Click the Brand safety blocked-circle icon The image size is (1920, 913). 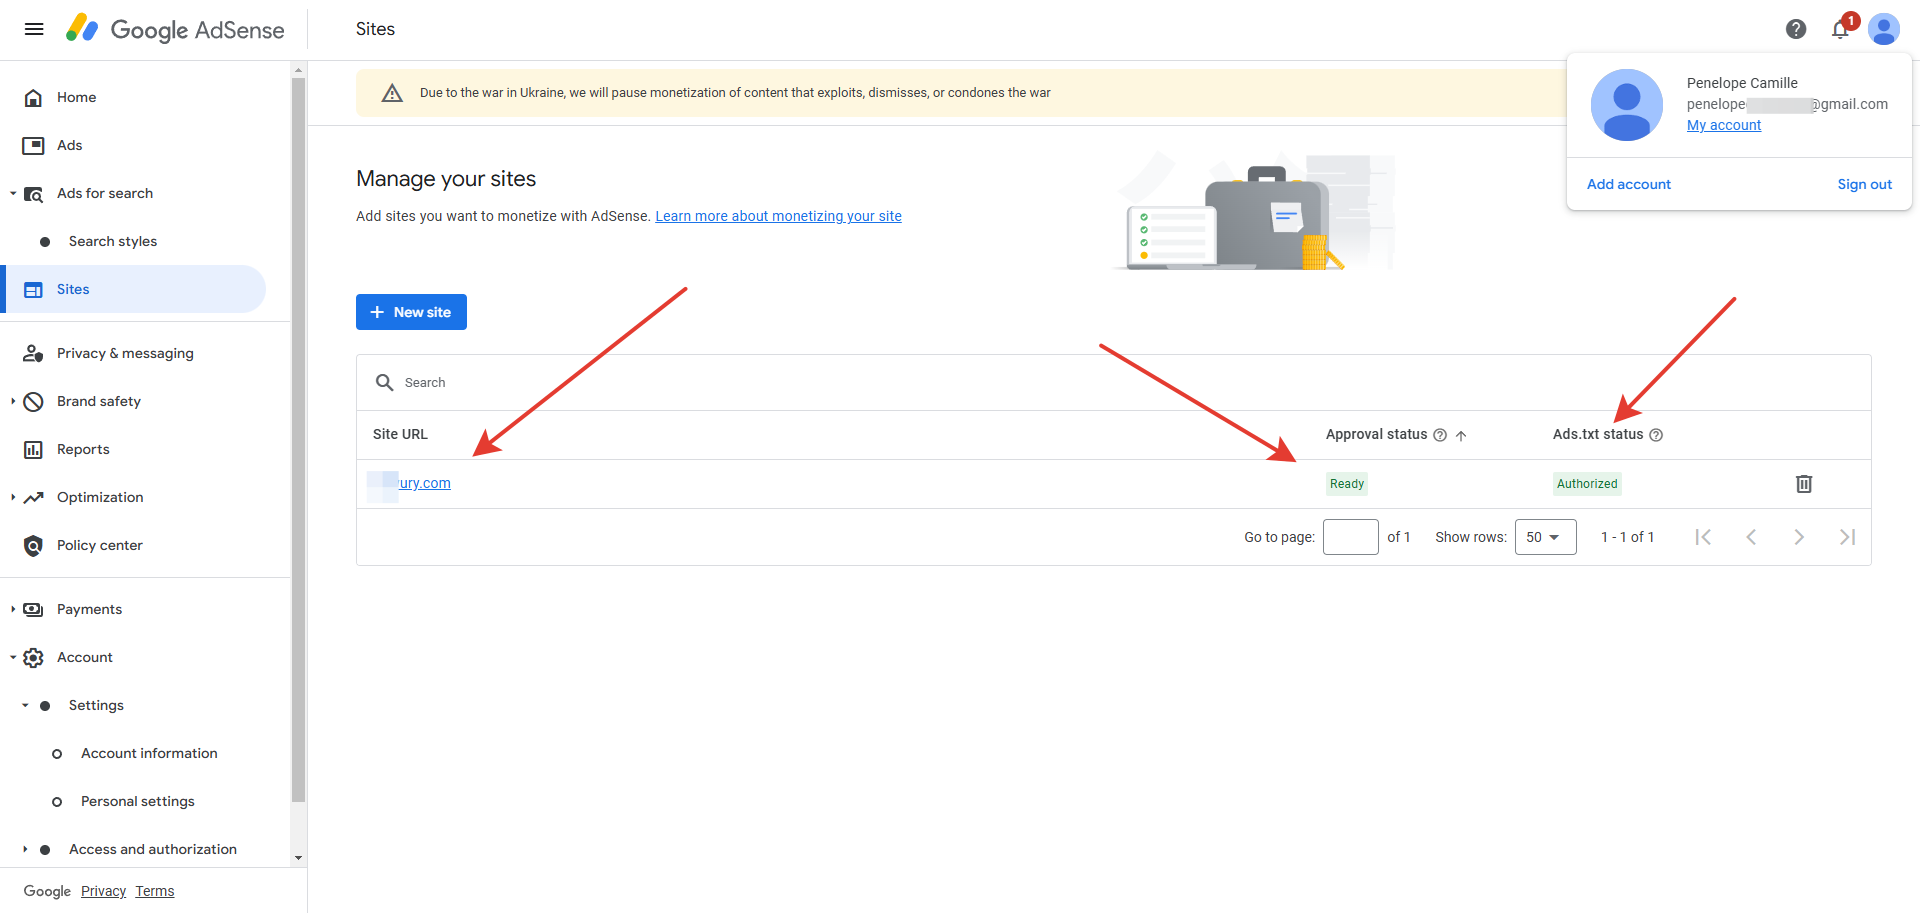tap(33, 401)
